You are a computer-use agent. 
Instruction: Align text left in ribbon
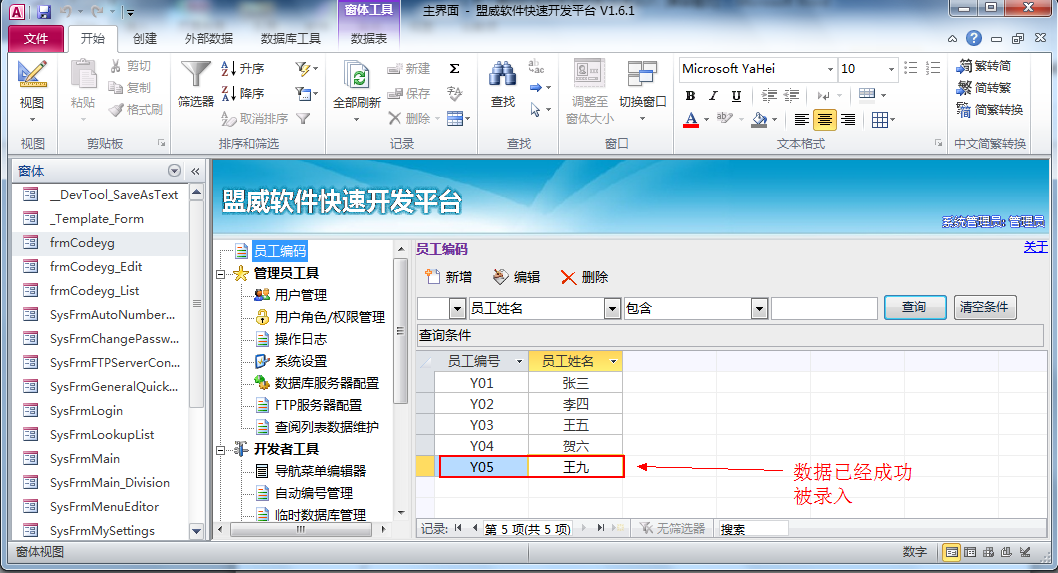tap(802, 120)
